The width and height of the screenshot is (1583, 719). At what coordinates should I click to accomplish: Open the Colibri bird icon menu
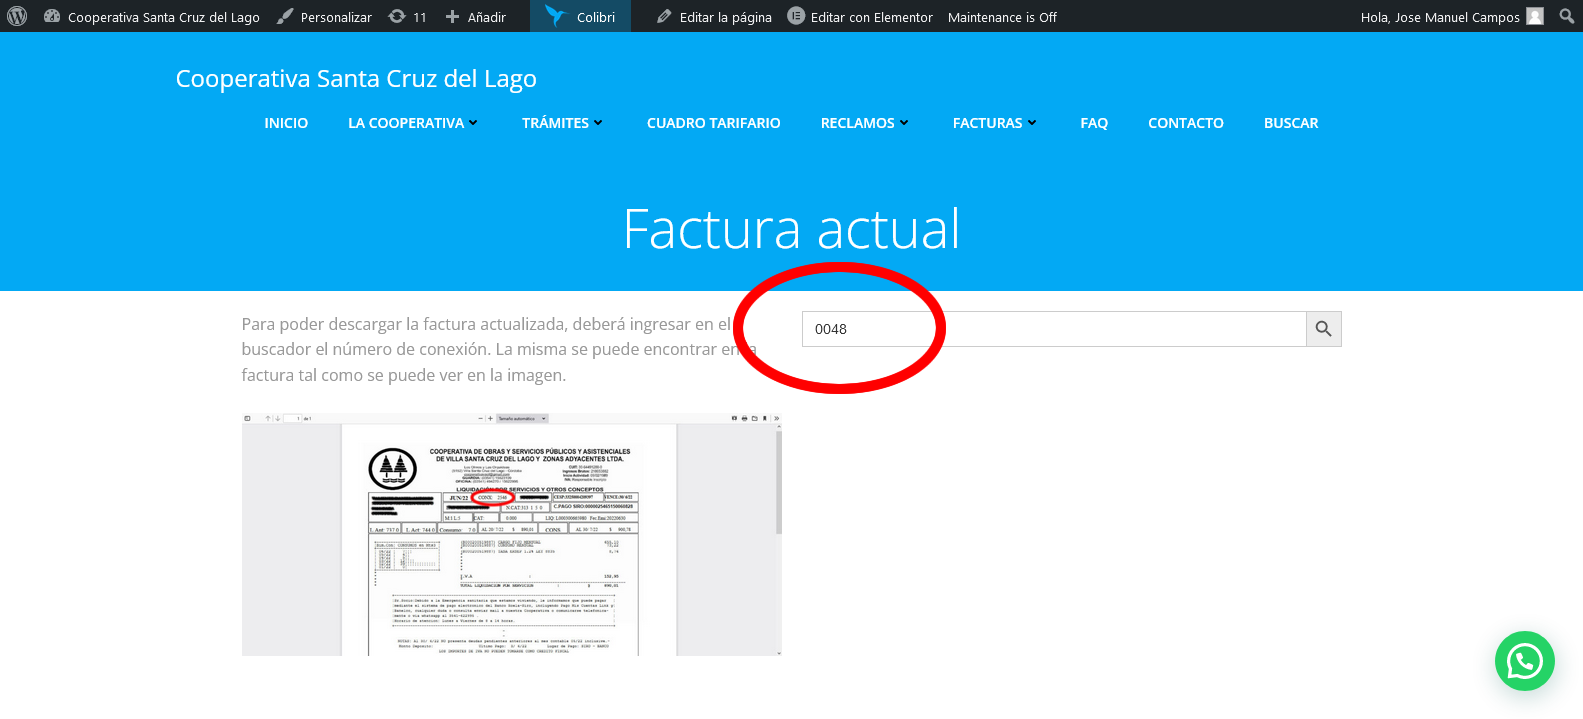click(556, 16)
